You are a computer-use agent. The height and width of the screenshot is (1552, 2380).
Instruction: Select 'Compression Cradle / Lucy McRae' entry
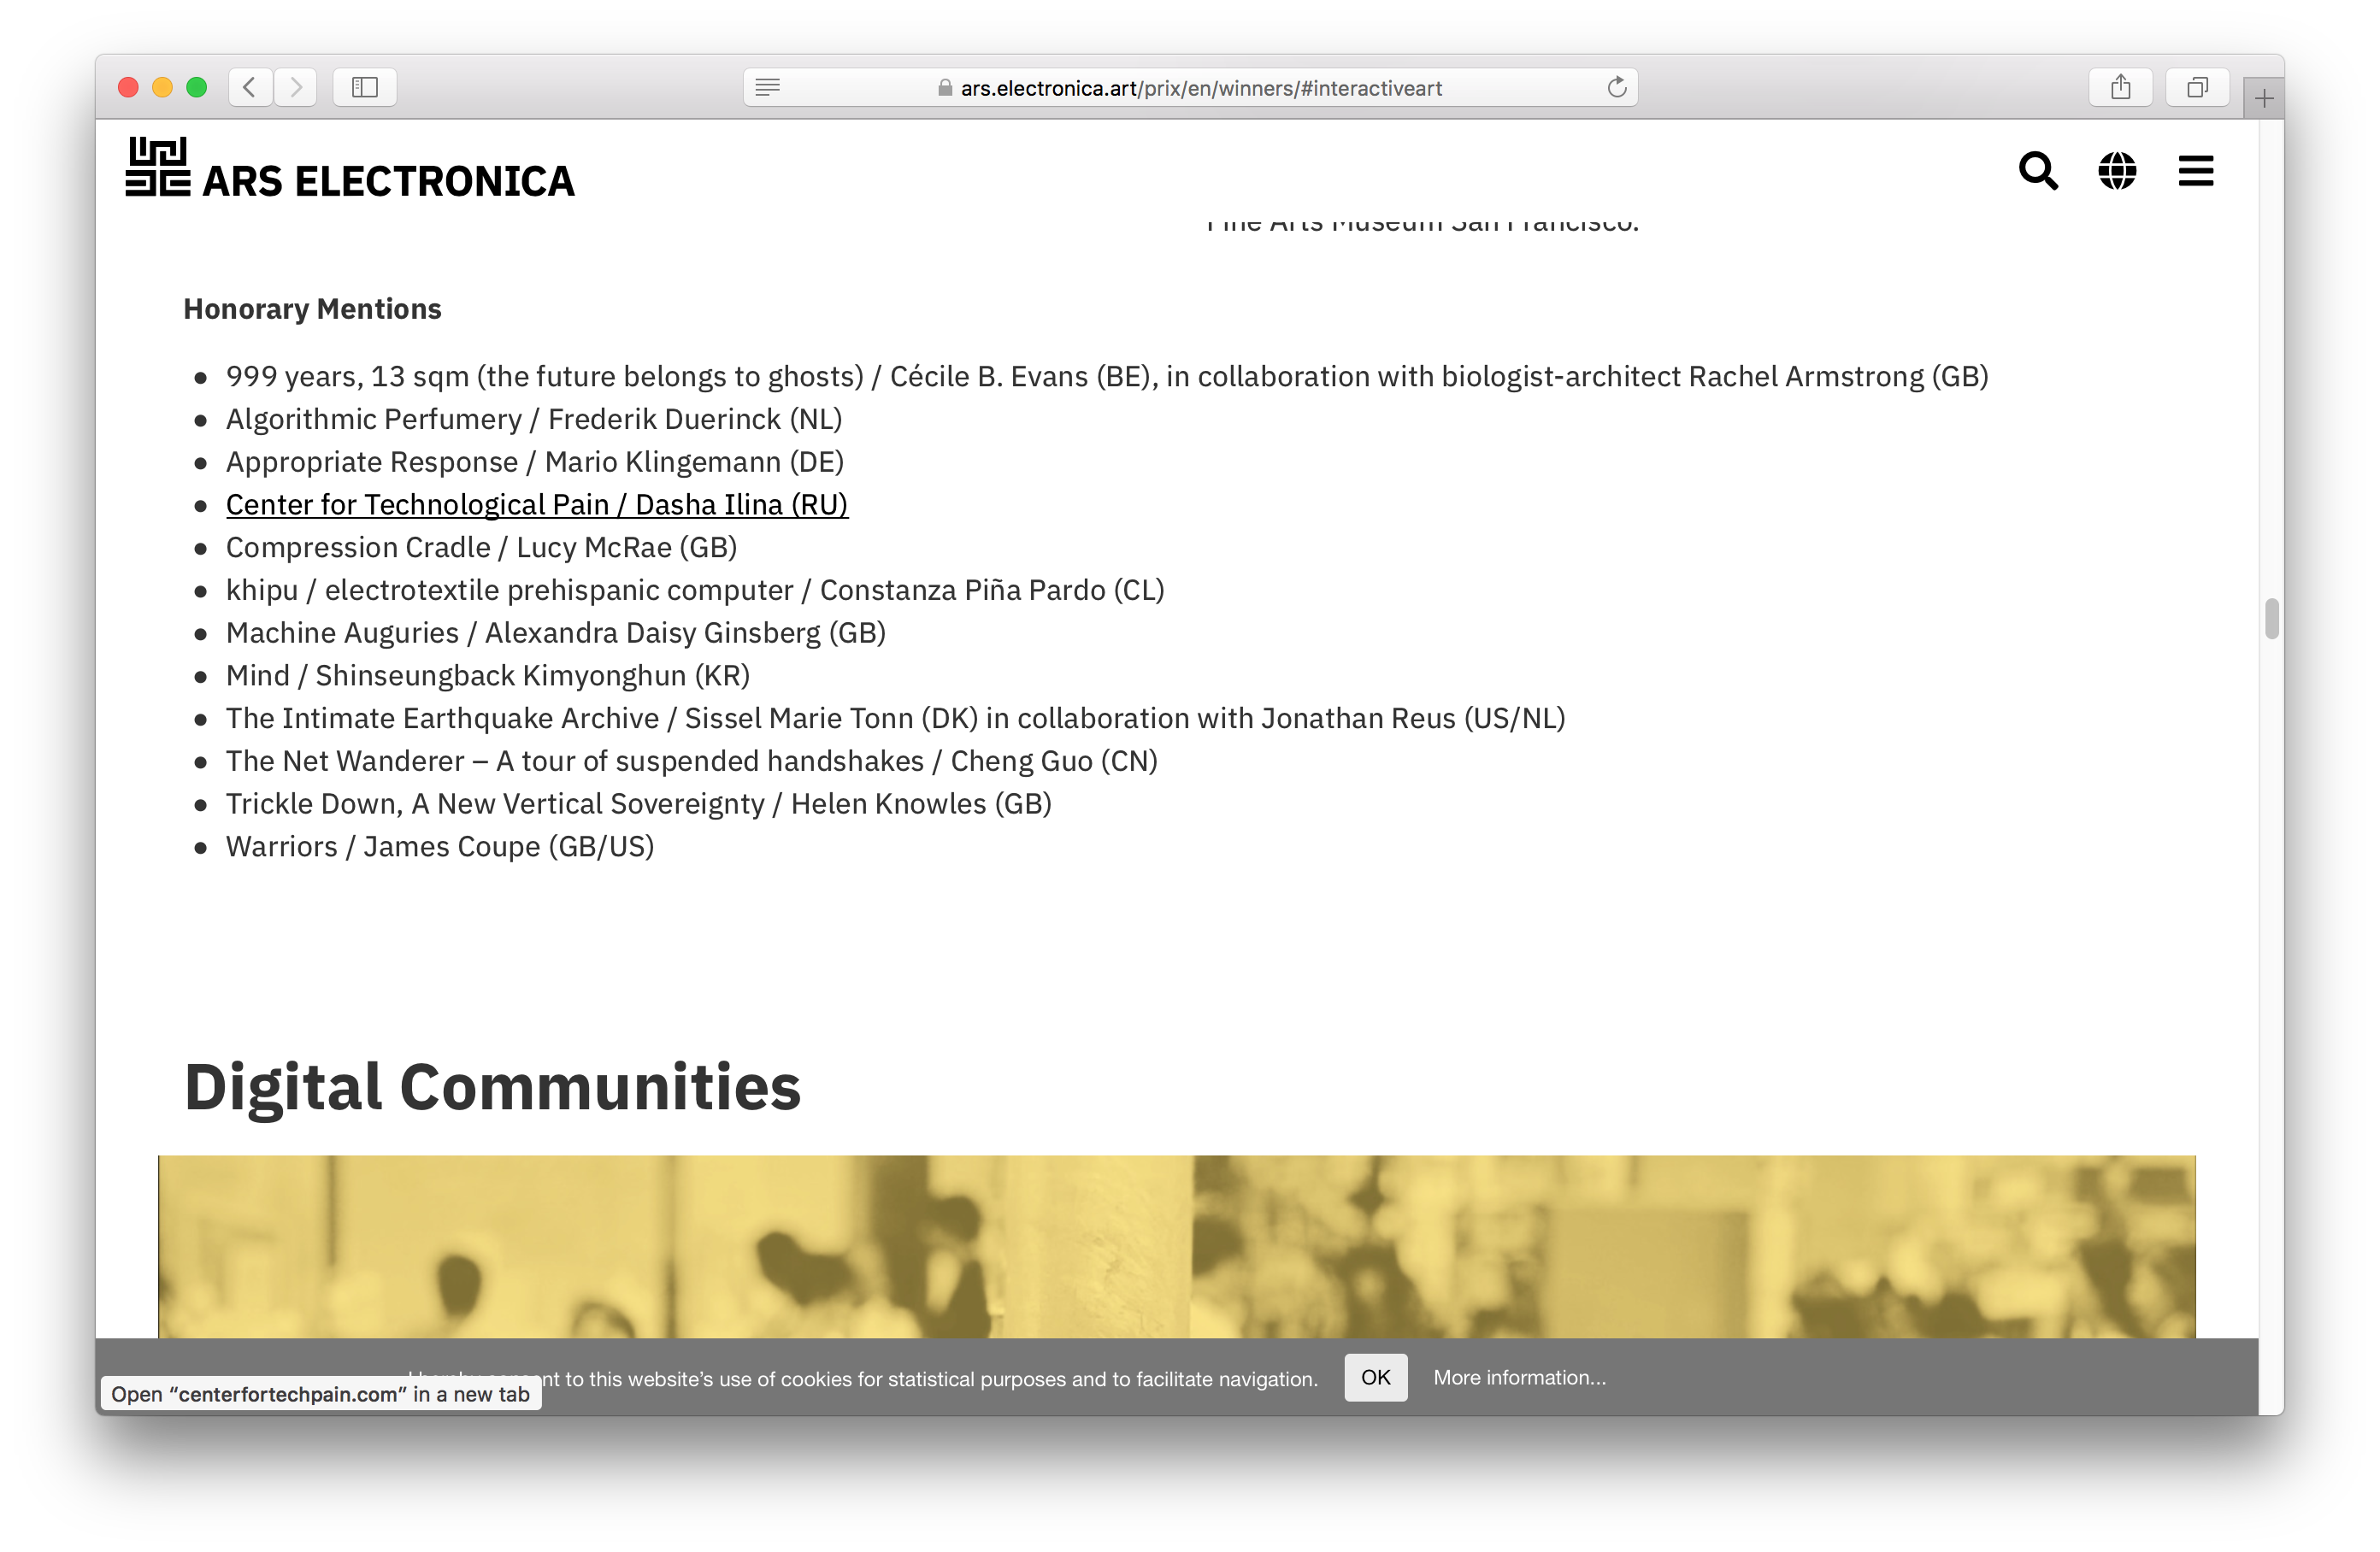[481, 548]
